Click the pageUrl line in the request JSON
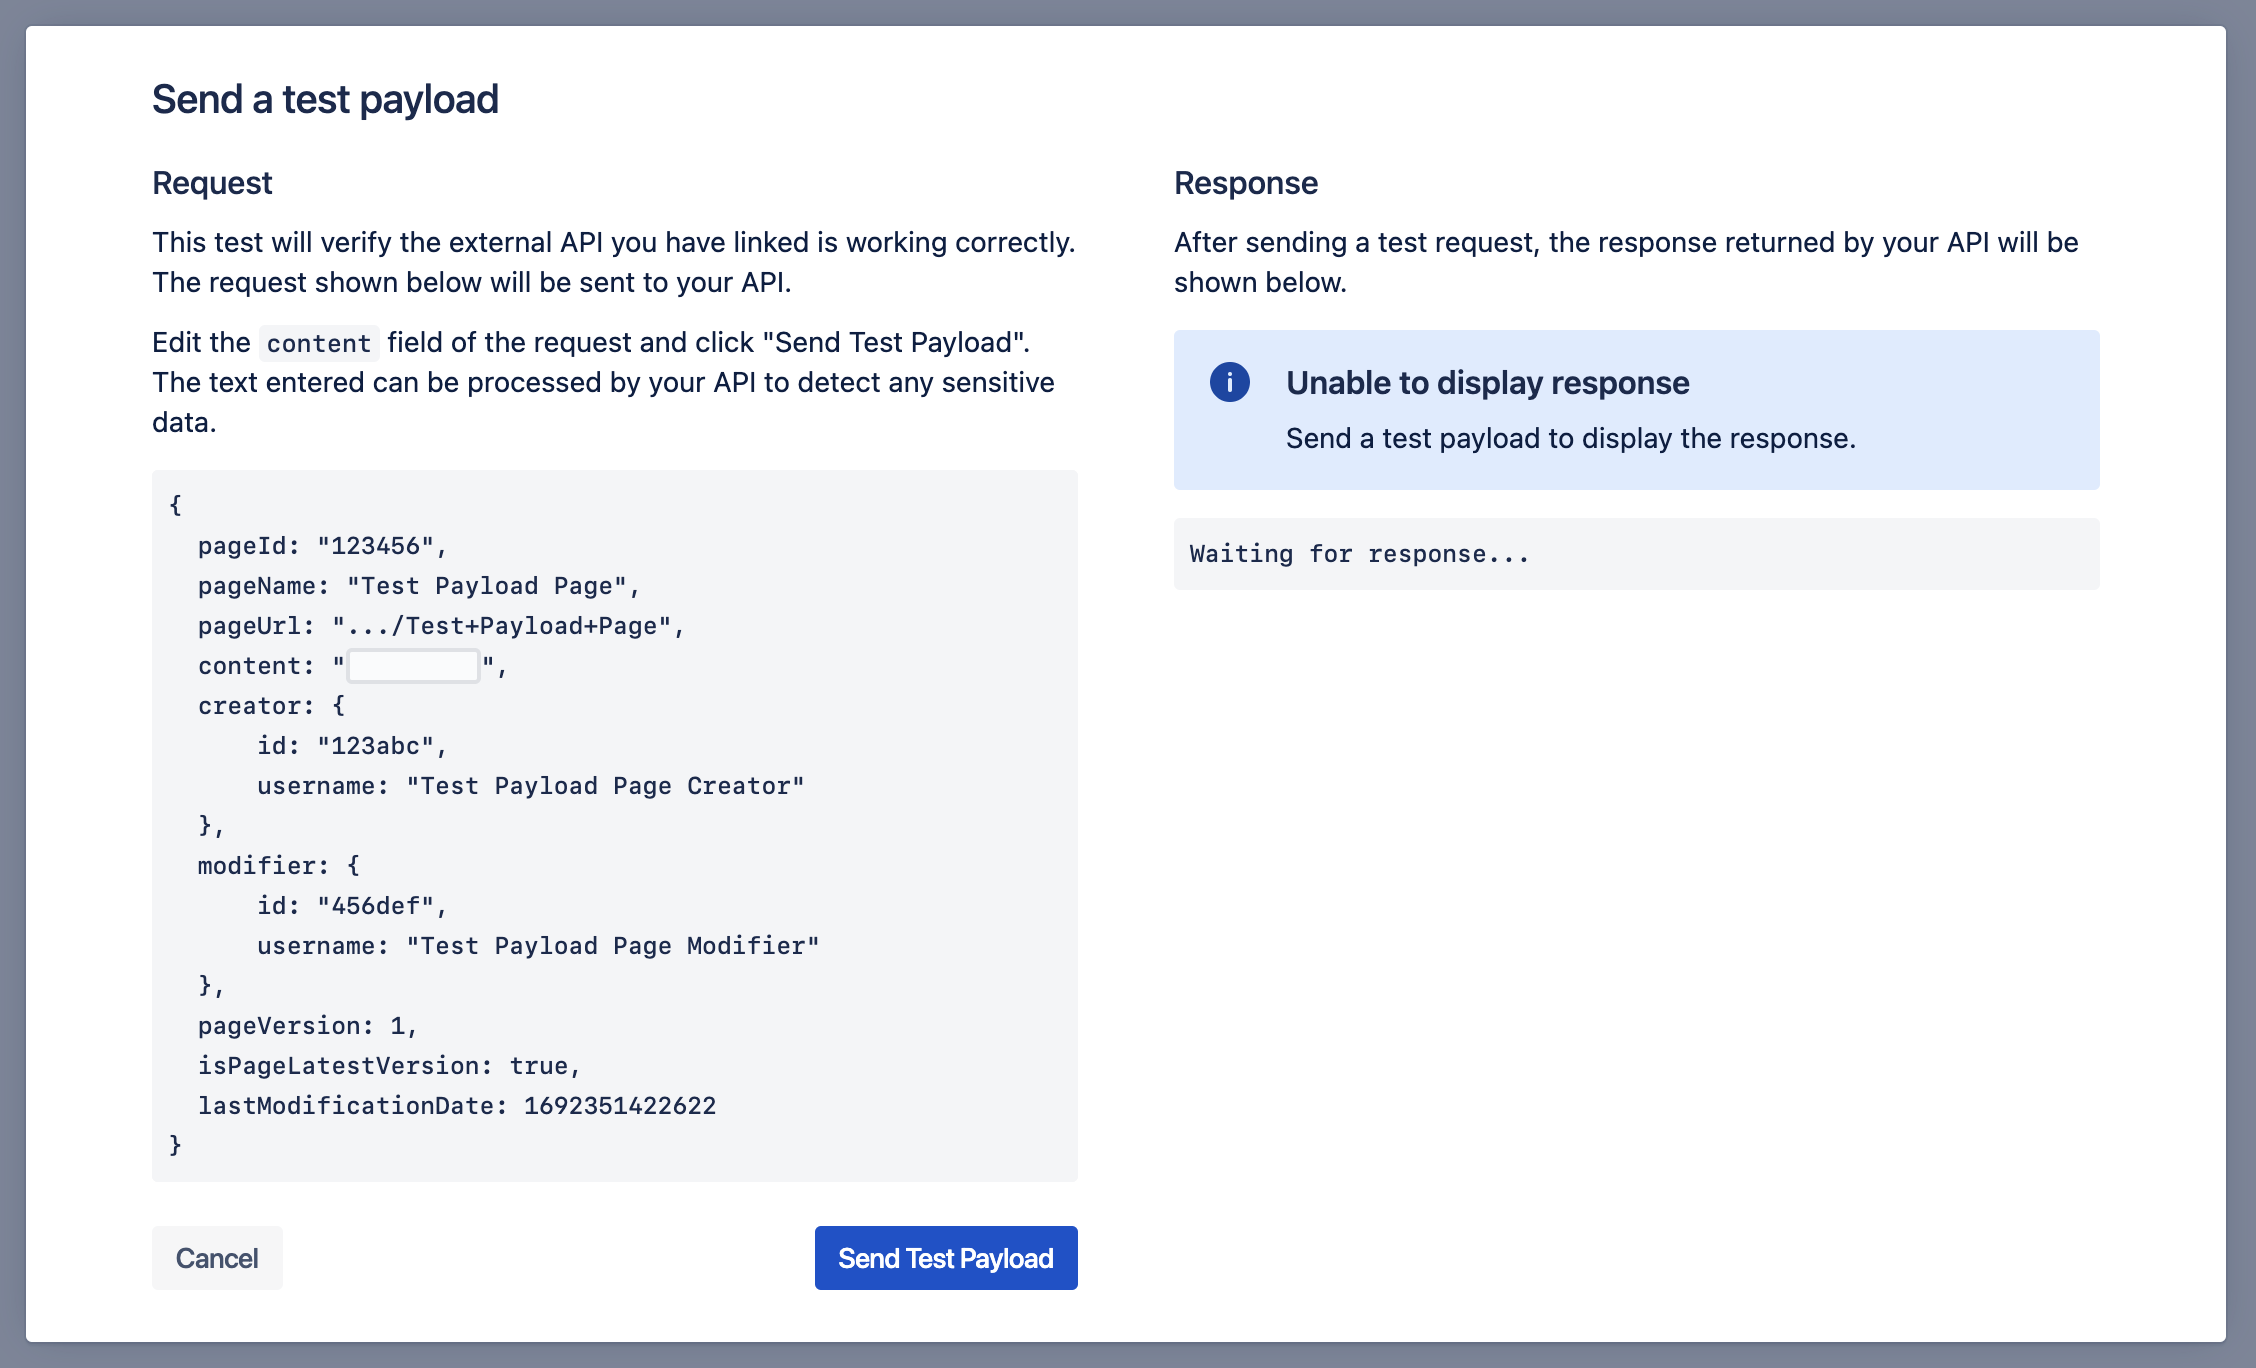 point(440,626)
